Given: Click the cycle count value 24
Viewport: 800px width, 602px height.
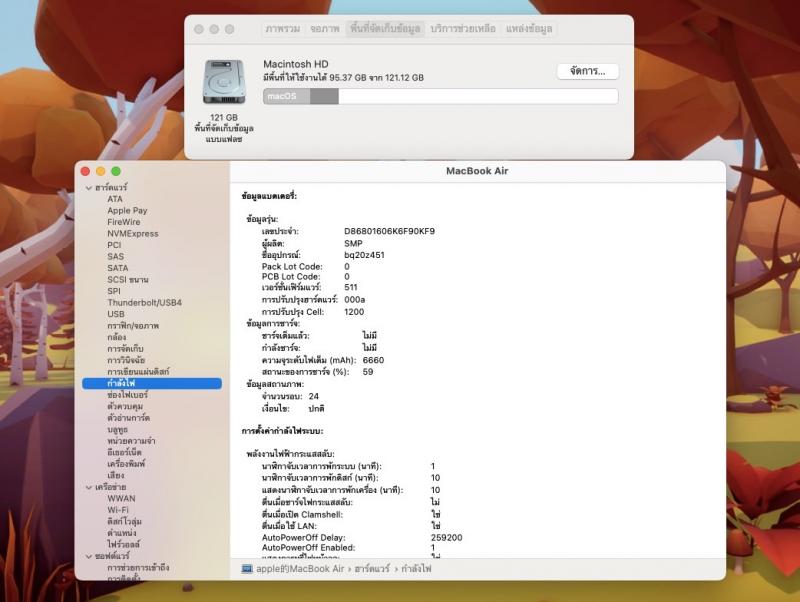Looking at the screenshot, I should [x=314, y=396].
